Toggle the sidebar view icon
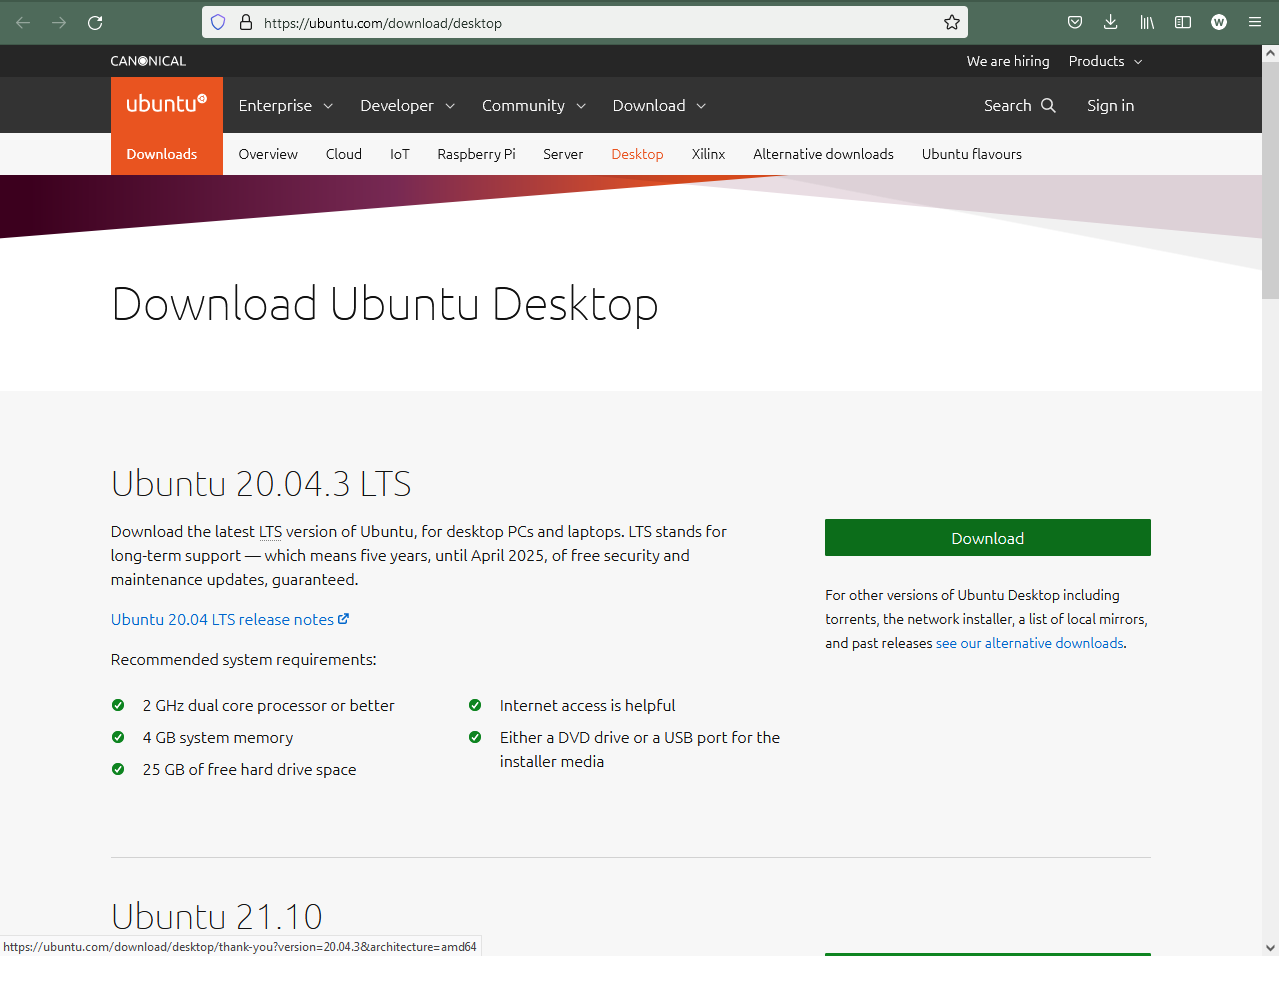Viewport: 1279px width, 982px height. pyautogui.click(x=1183, y=22)
